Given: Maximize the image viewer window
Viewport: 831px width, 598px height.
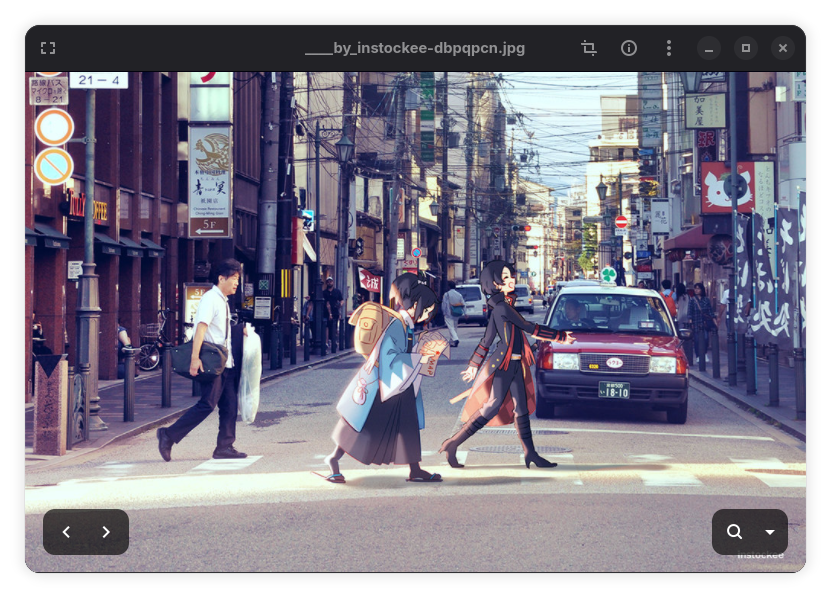Looking at the screenshot, I should 746,48.
